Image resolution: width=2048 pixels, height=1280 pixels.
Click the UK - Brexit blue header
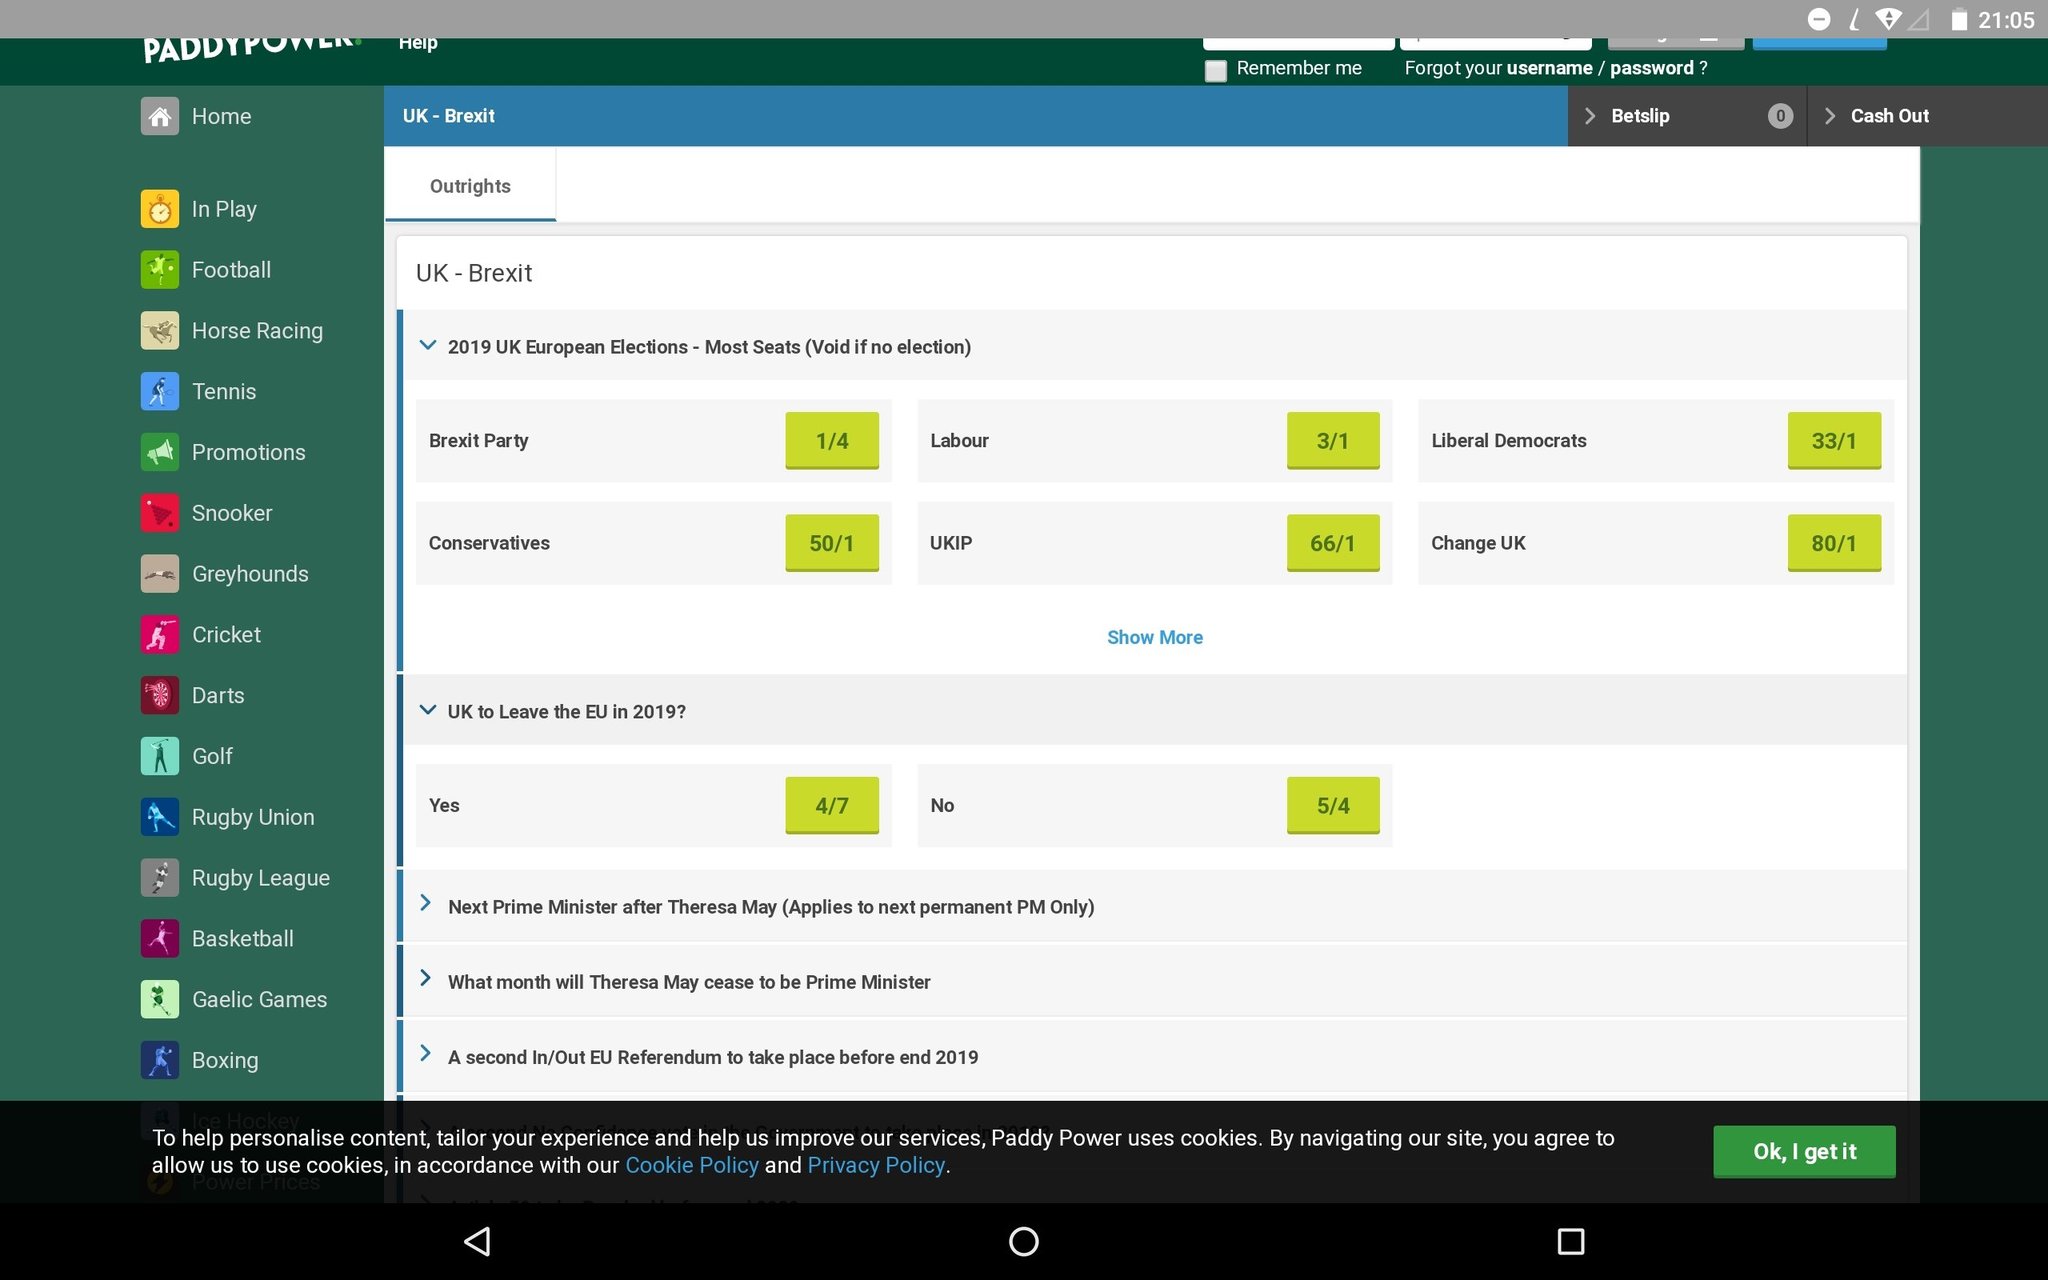(x=976, y=116)
